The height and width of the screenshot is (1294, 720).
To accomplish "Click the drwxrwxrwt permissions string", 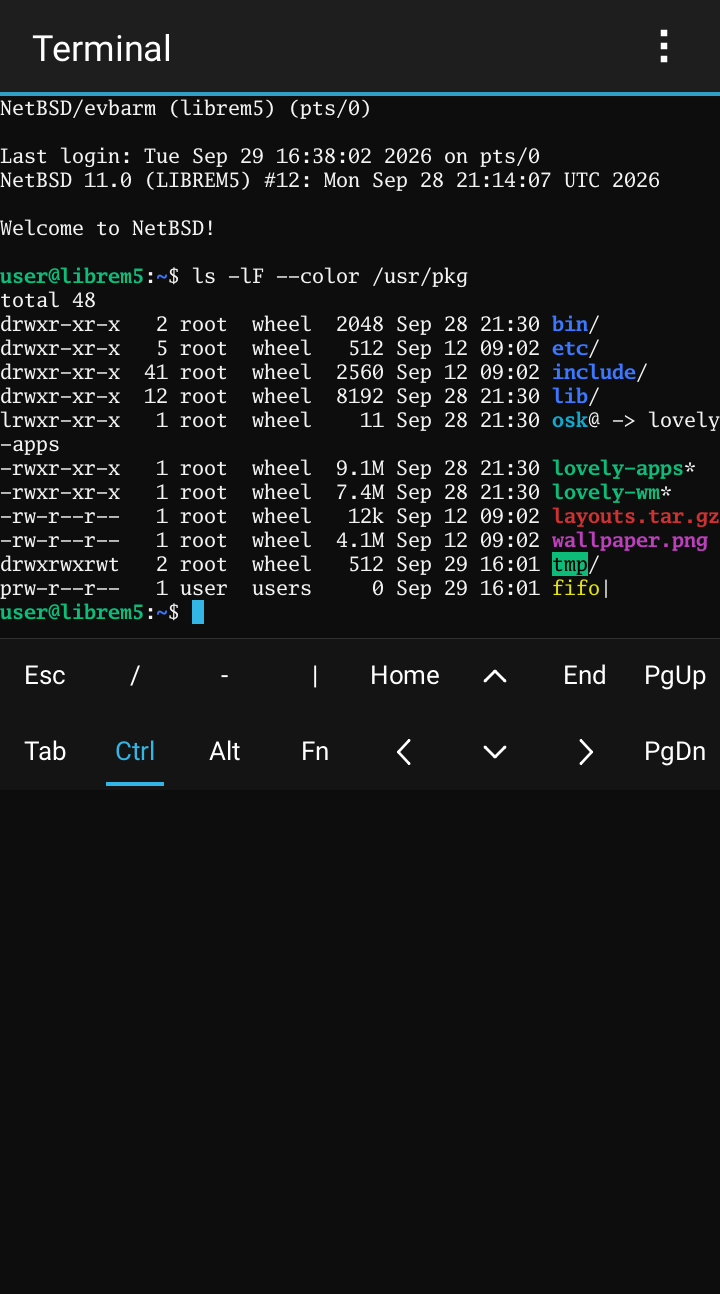I will point(60,564).
